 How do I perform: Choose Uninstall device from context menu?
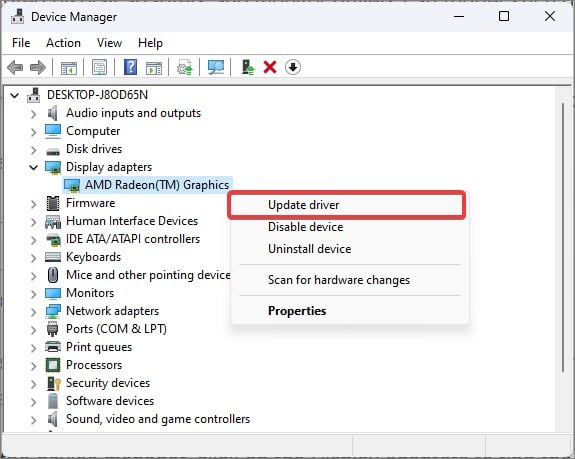tap(350, 249)
